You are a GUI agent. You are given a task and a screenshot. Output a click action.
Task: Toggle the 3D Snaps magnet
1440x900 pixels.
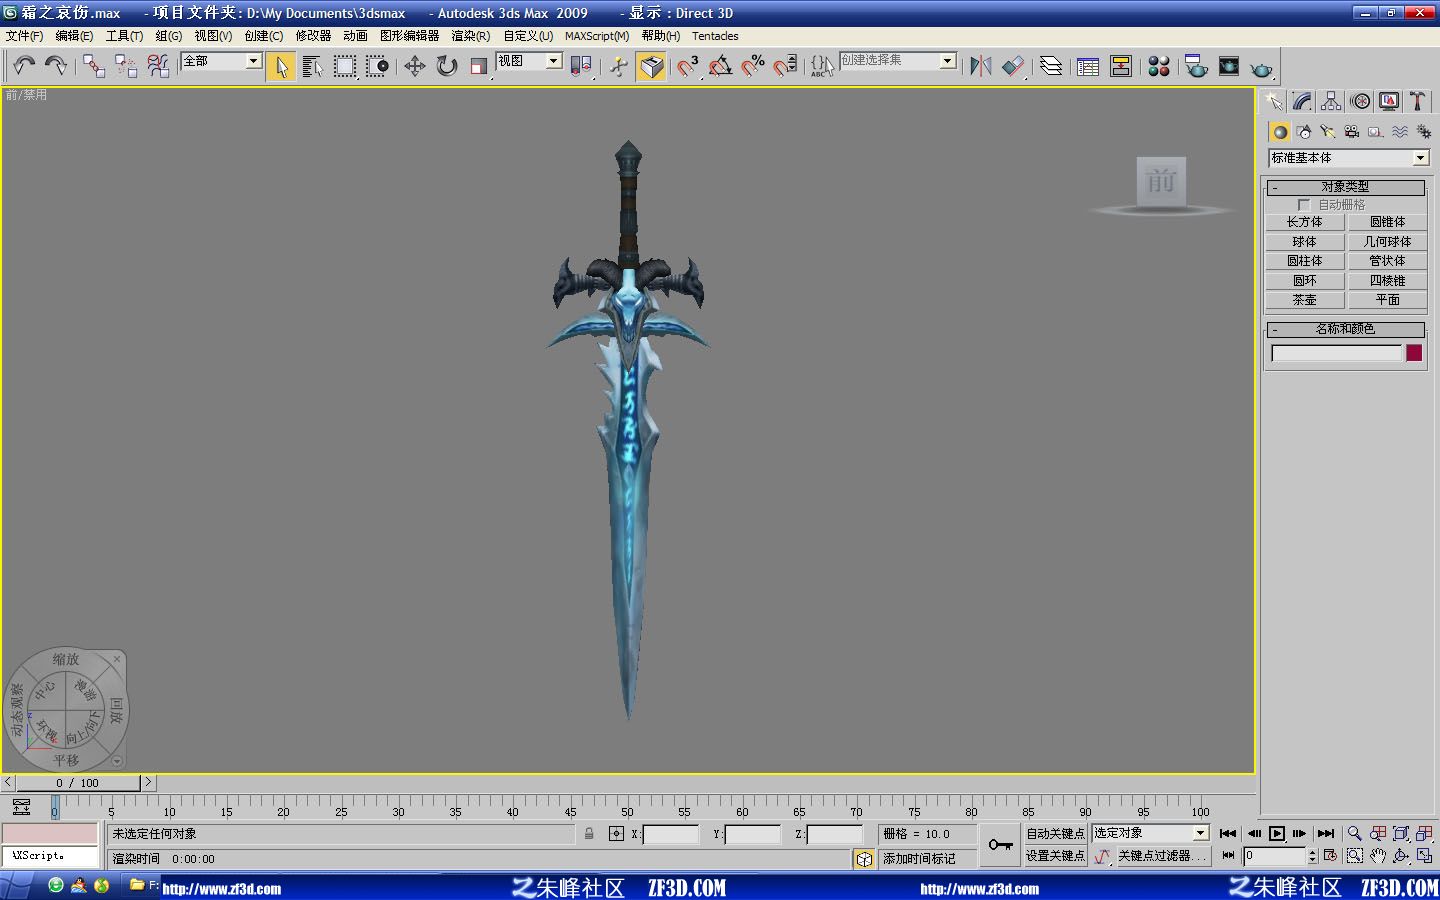pyautogui.click(x=687, y=66)
